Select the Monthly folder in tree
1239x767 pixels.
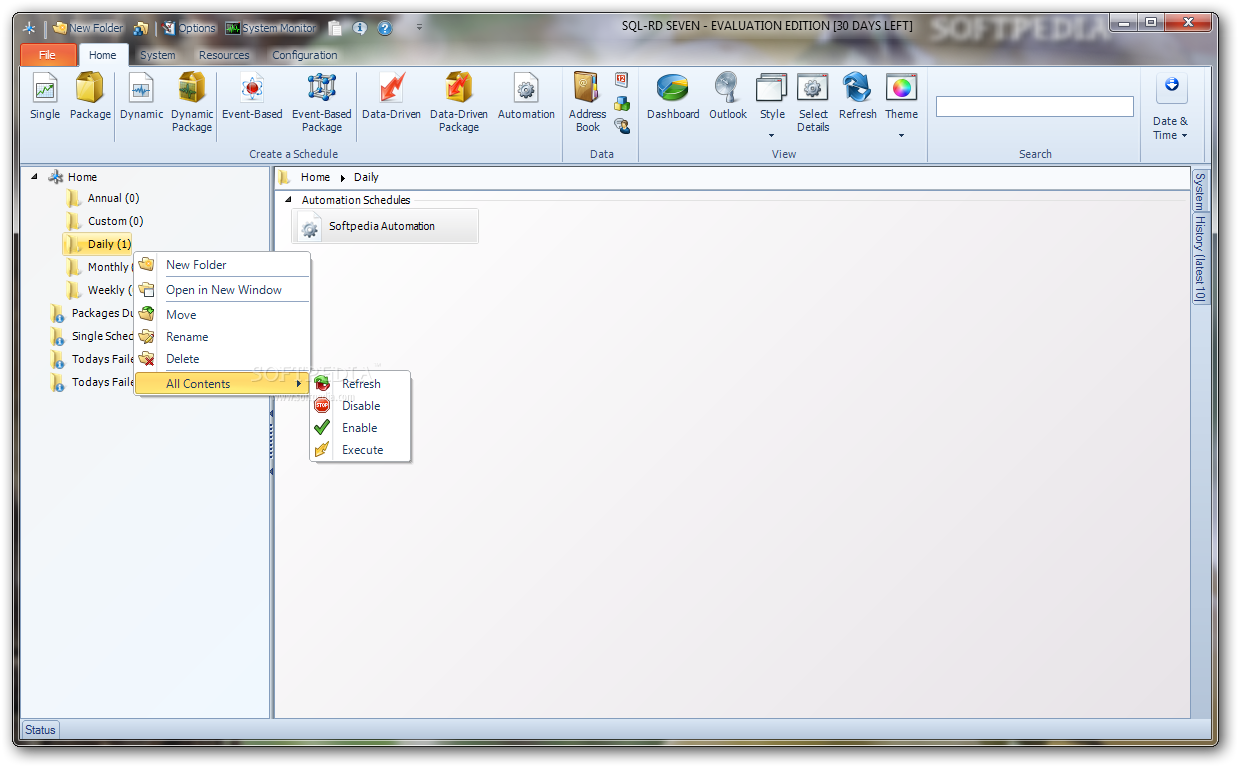[x=99, y=267]
